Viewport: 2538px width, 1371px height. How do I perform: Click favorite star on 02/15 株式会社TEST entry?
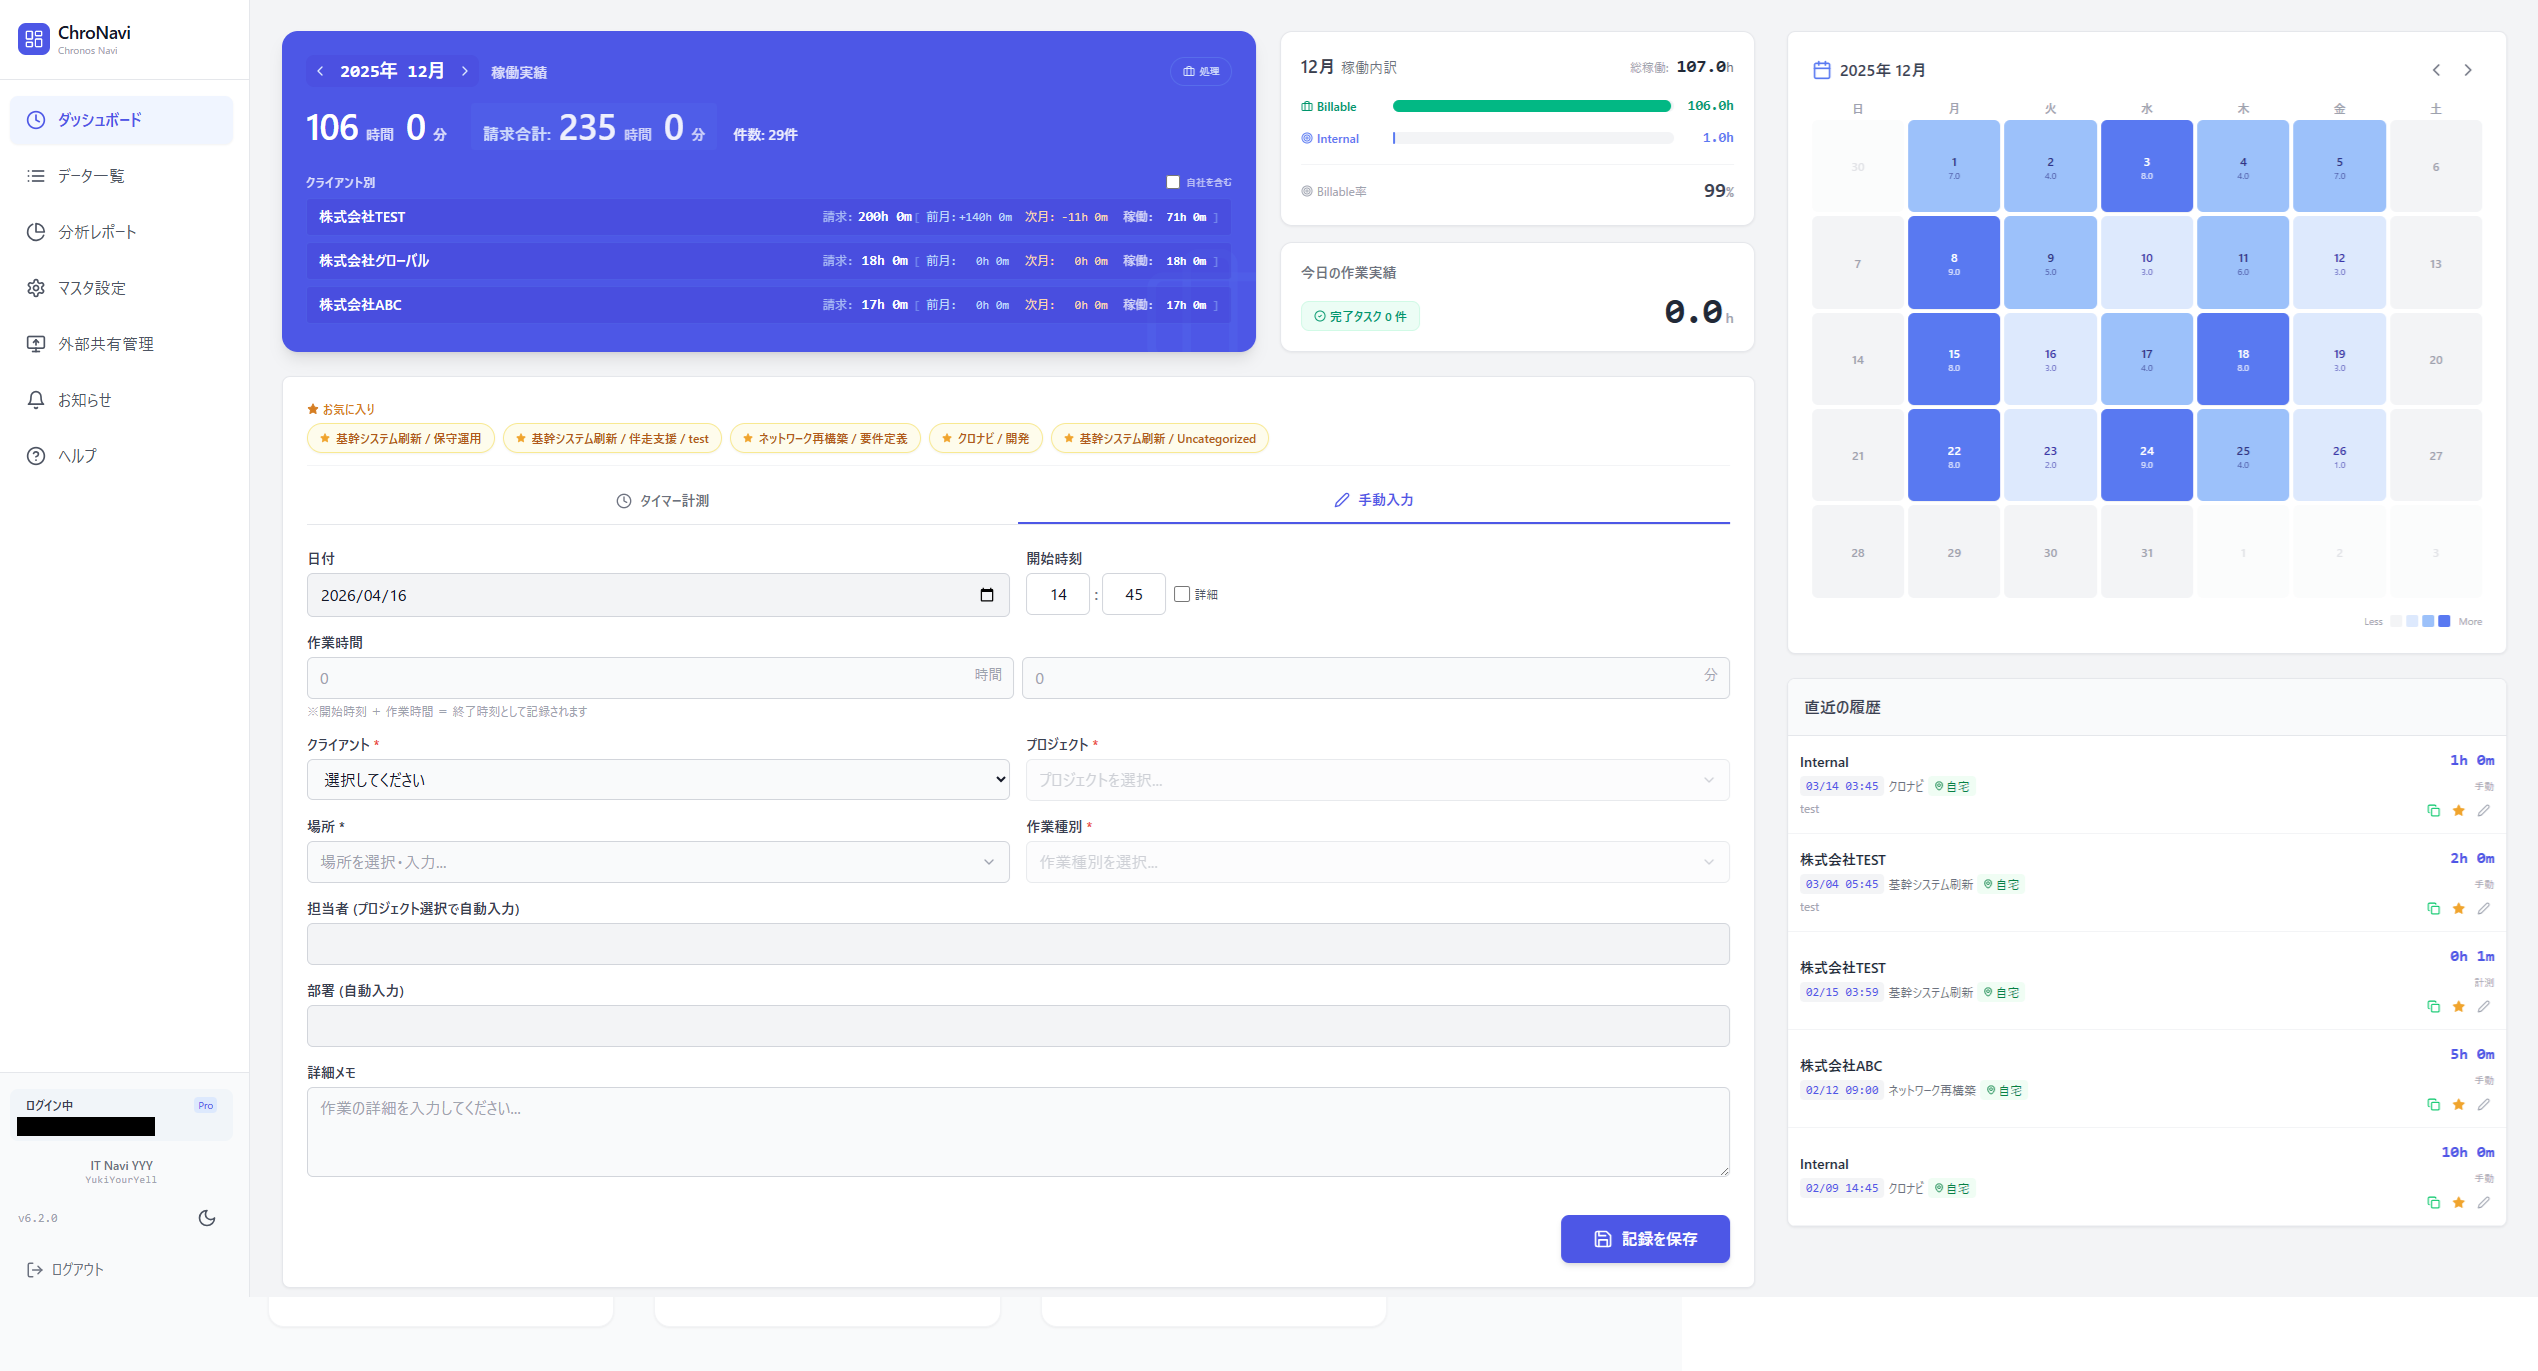click(x=2459, y=1007)
